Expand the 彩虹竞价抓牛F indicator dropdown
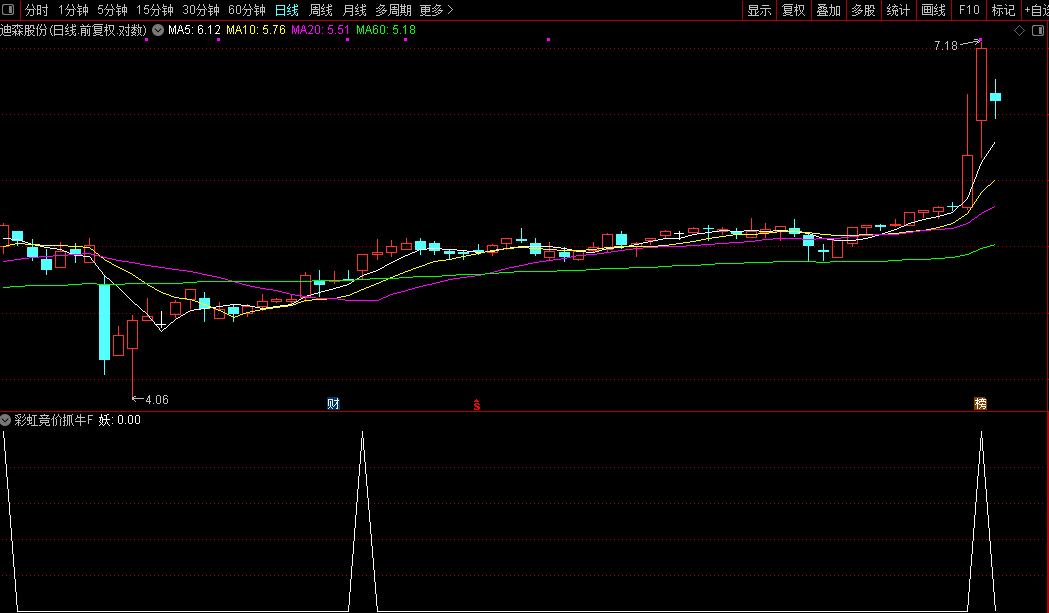 (x=5, y=420)
